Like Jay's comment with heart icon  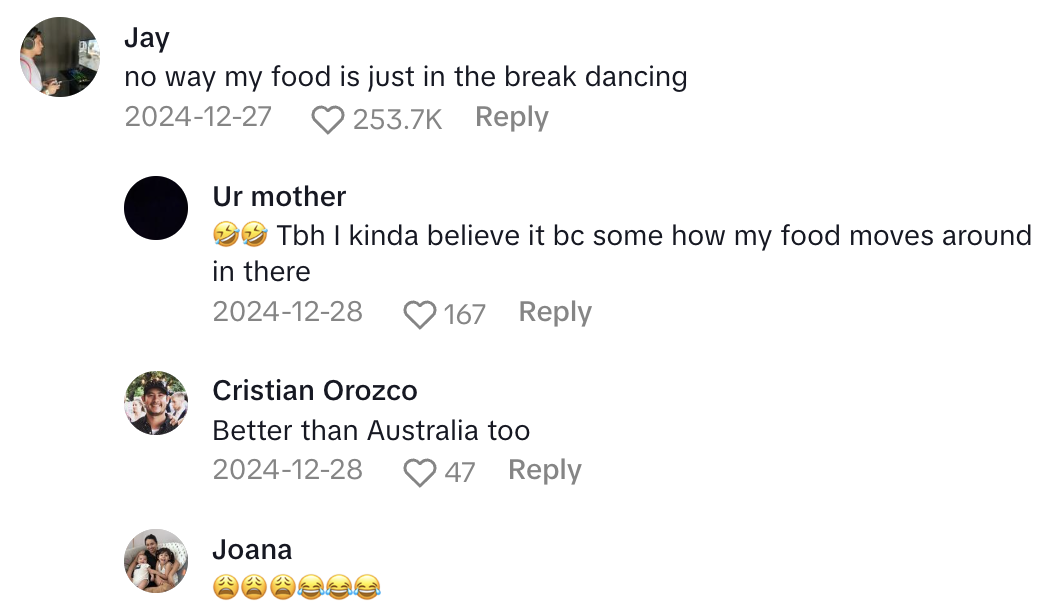327,120
